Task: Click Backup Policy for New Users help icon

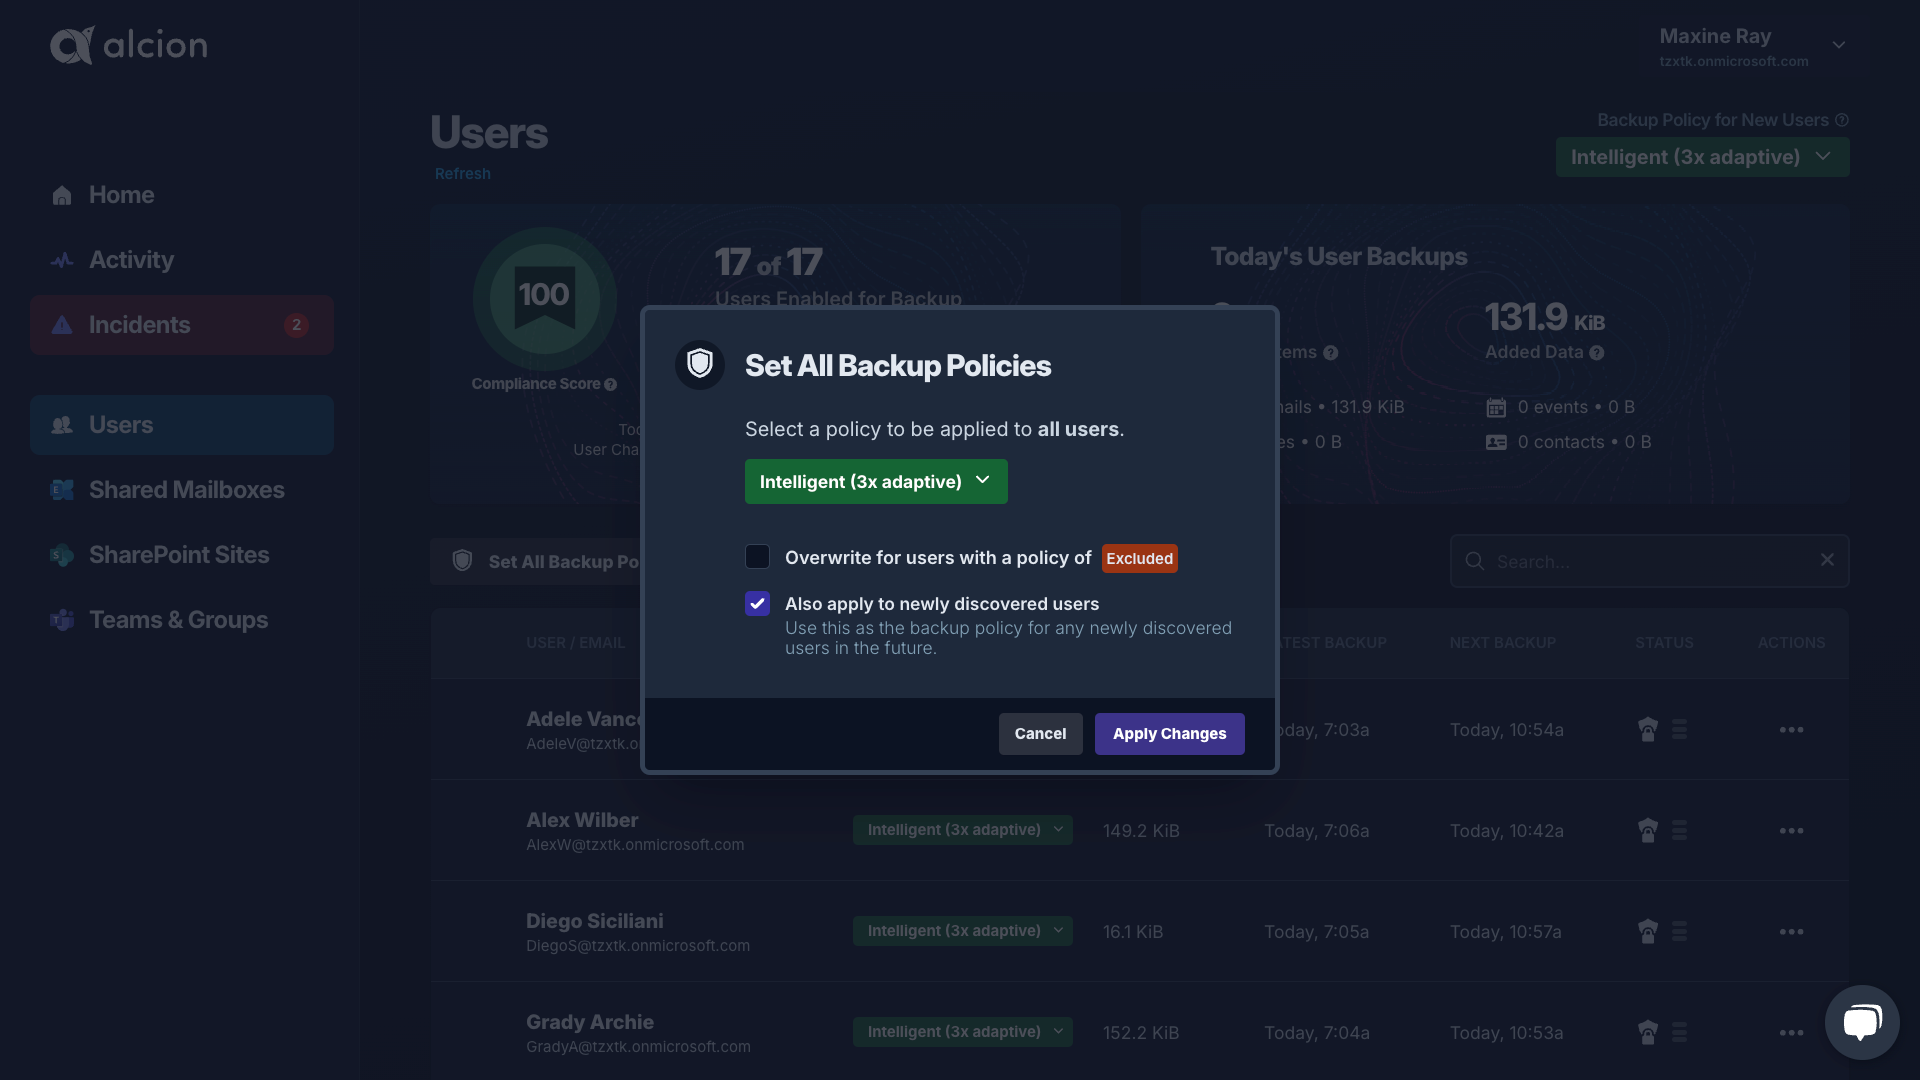Action: (1842, 120)
